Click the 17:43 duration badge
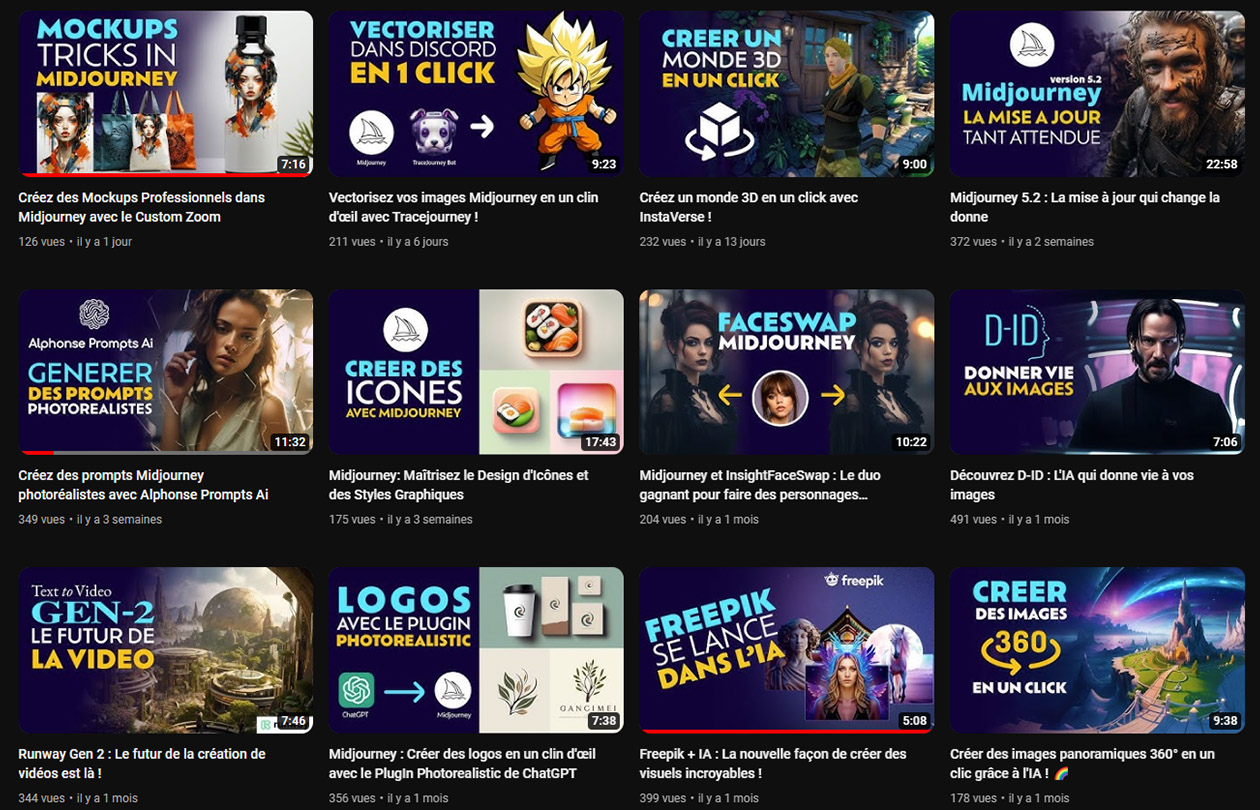1260x810 pixels. tap(601, 442)
